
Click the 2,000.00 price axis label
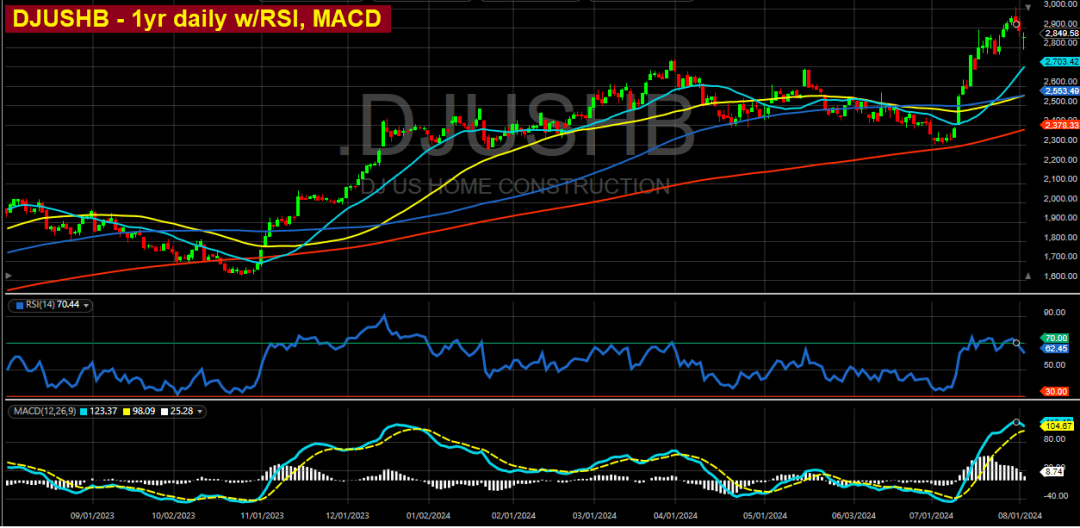pyautogui.click(x=1061, y=199)
